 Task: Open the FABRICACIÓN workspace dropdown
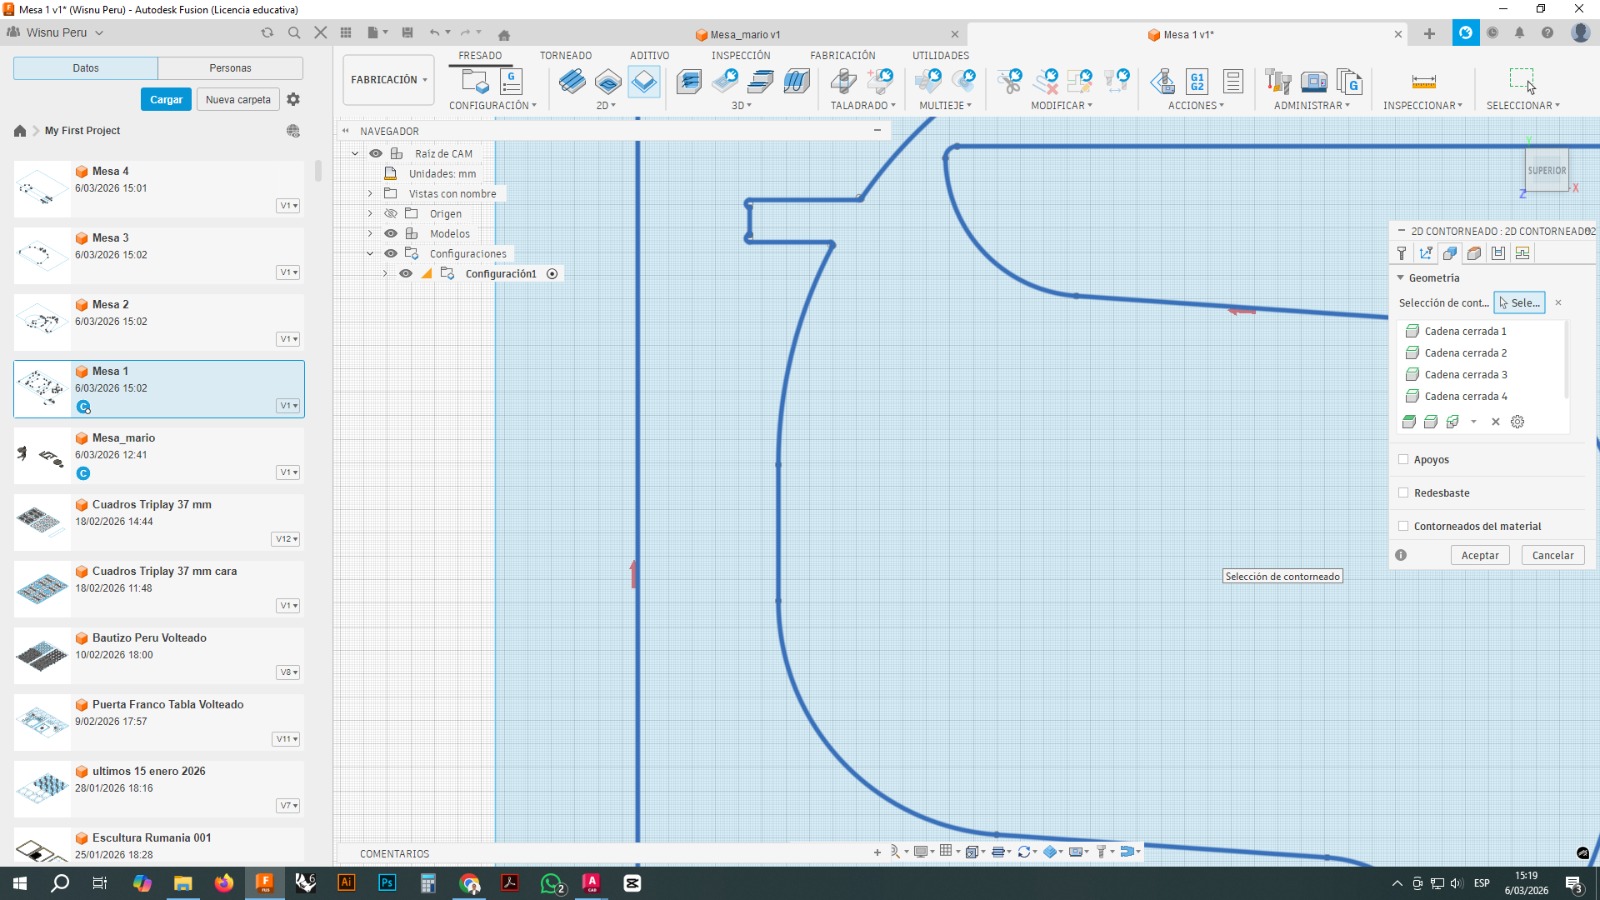(x=389, y=80)
